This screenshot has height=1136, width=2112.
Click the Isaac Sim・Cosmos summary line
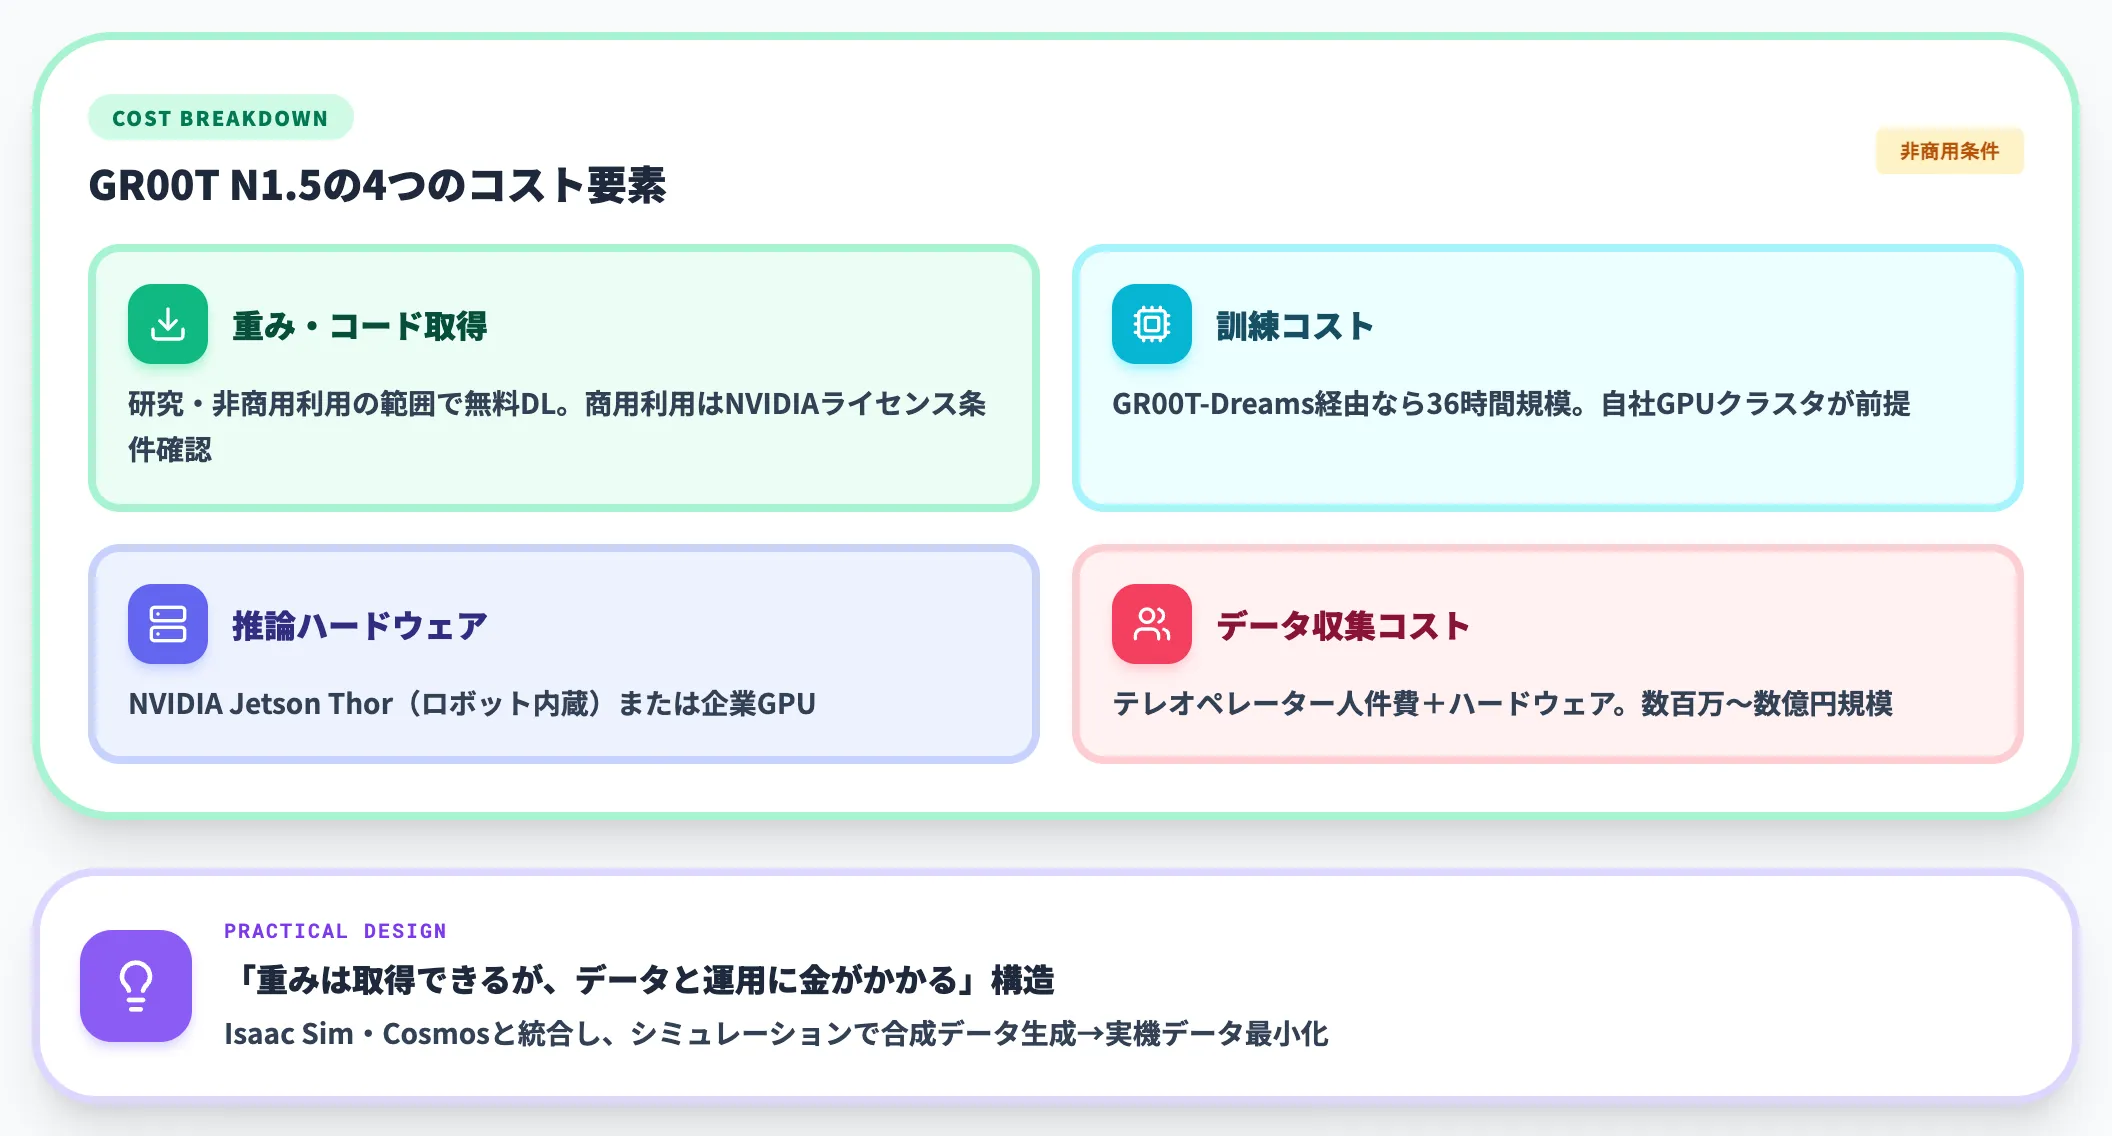click(x=776, y=1033)
